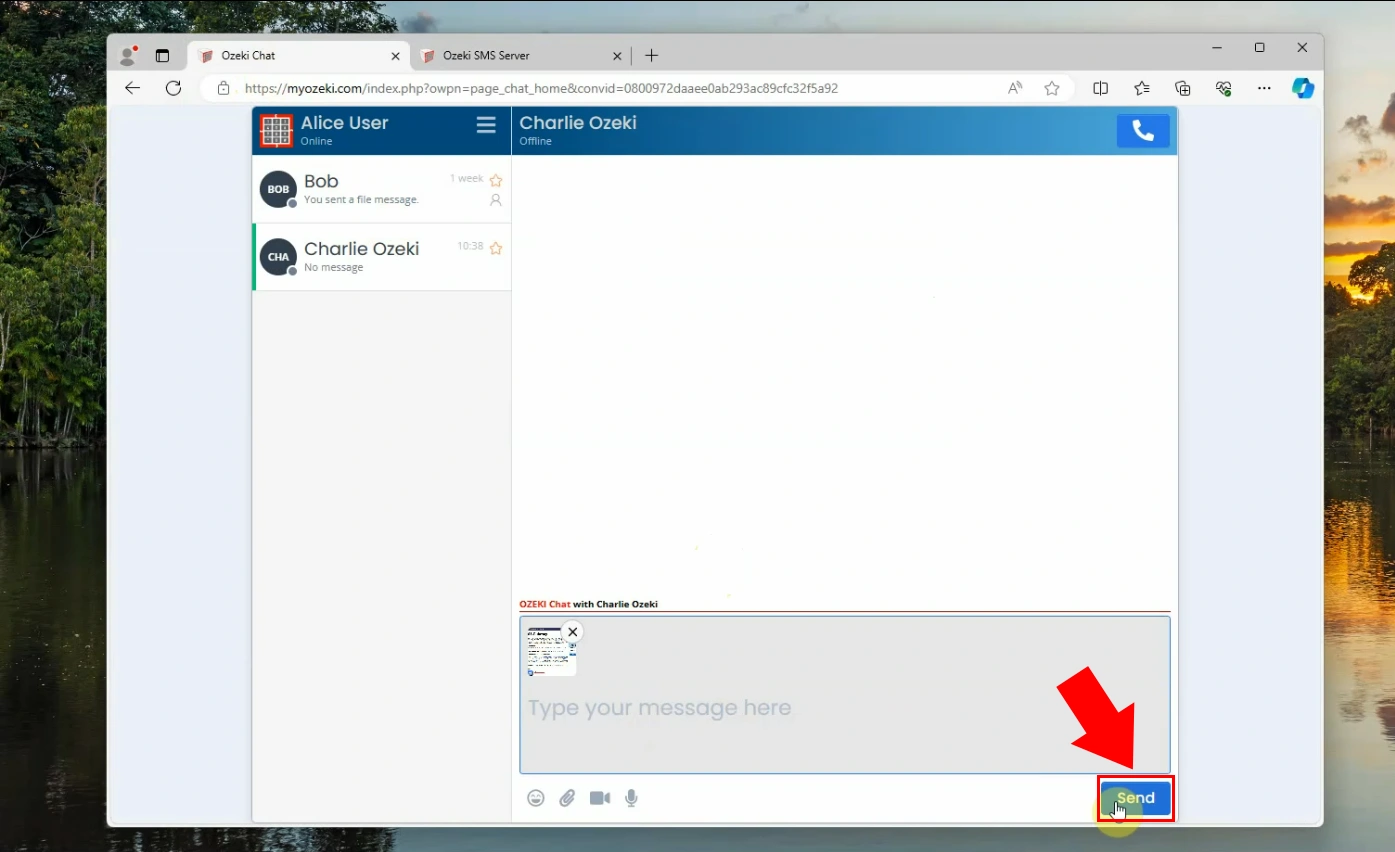The height and width of the screenshot is (852, 1395).
Task: Go back in browser history
Action: [132, 88]
